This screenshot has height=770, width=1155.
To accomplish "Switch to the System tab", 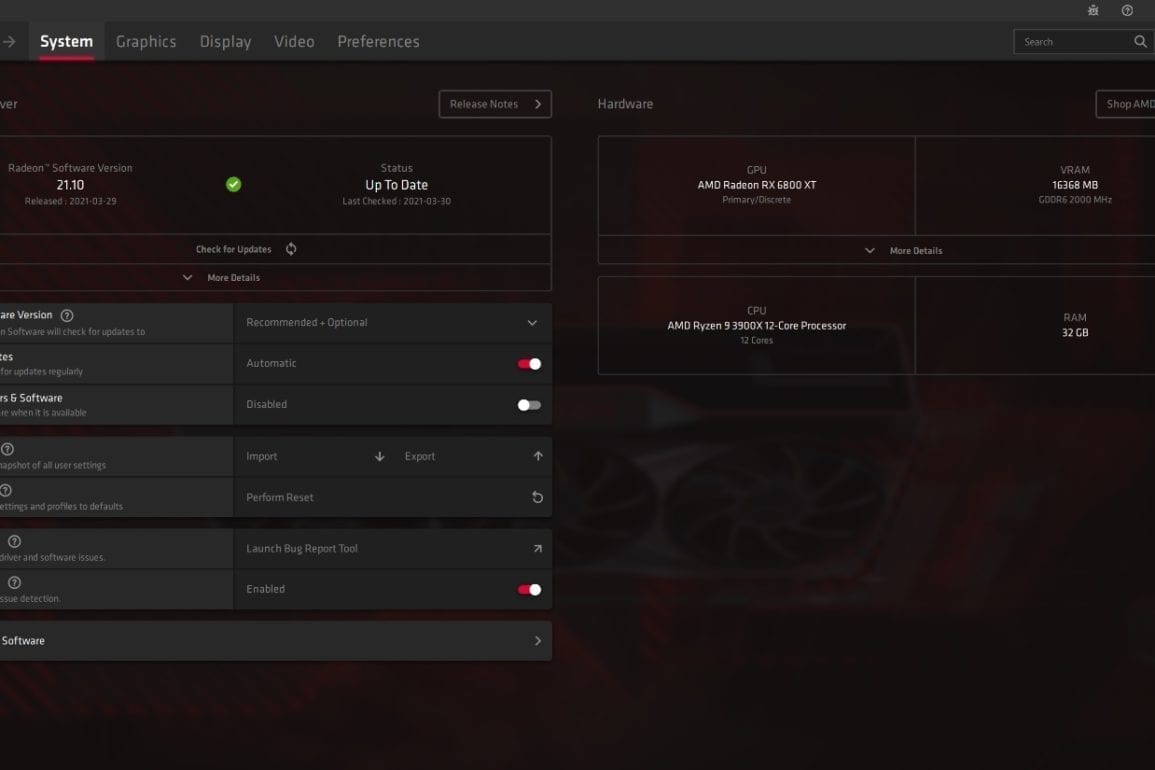I will pyautogui.click(x=66, y=42).
